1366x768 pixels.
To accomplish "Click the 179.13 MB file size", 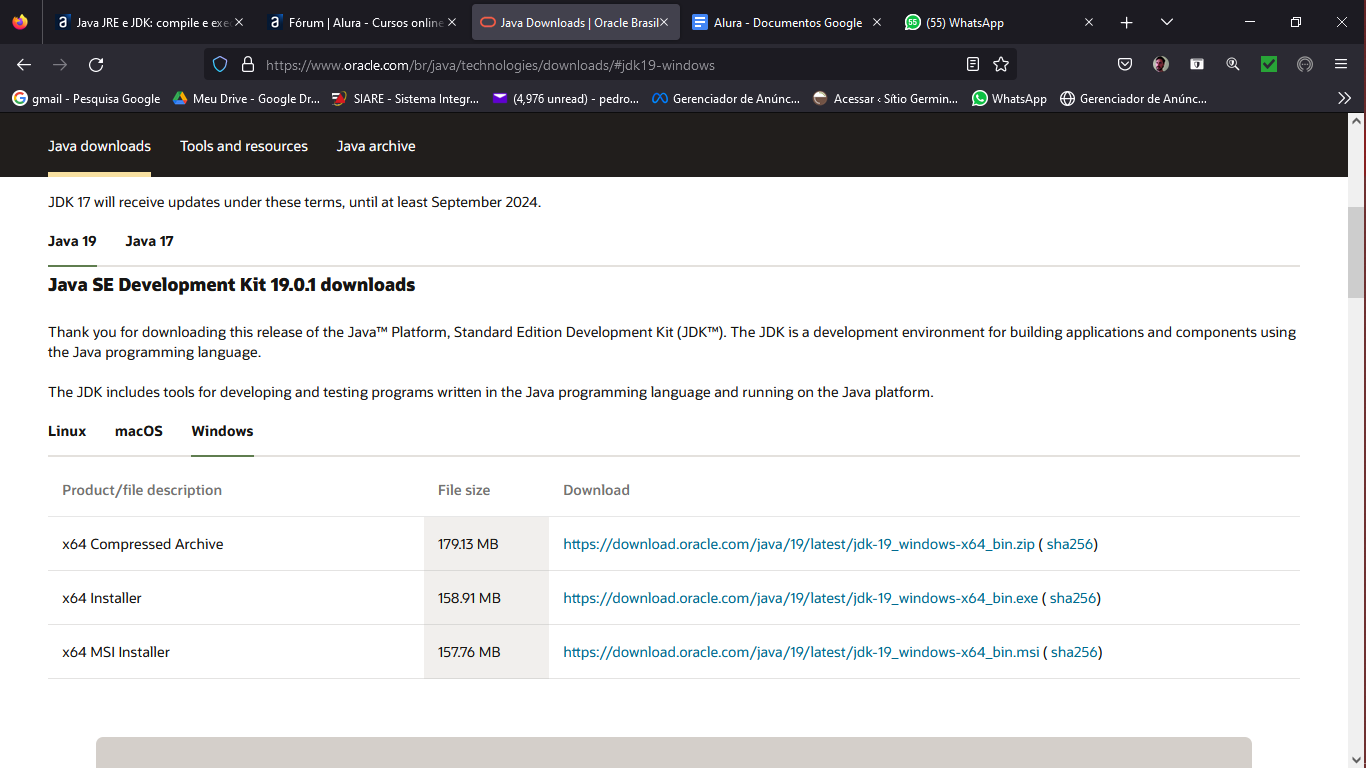I will (468, 544).
